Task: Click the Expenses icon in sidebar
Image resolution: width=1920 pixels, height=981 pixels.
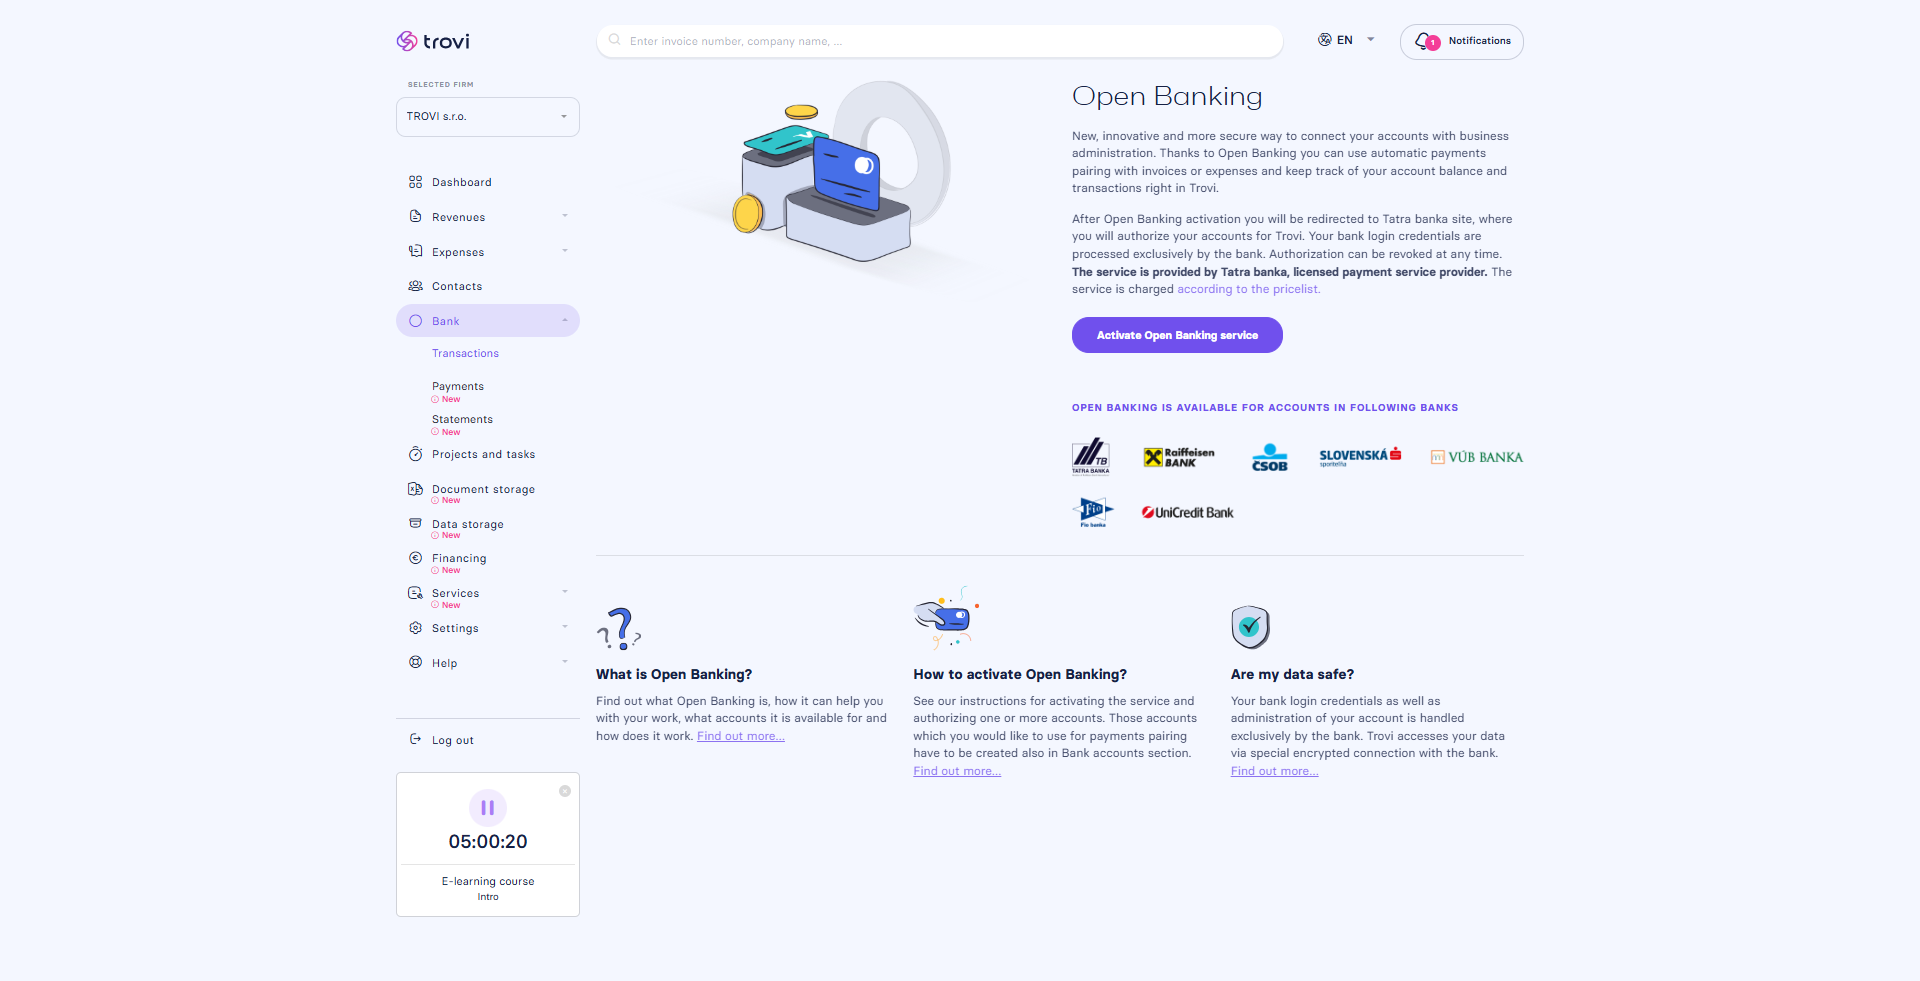Action: (x=415, y=251)
